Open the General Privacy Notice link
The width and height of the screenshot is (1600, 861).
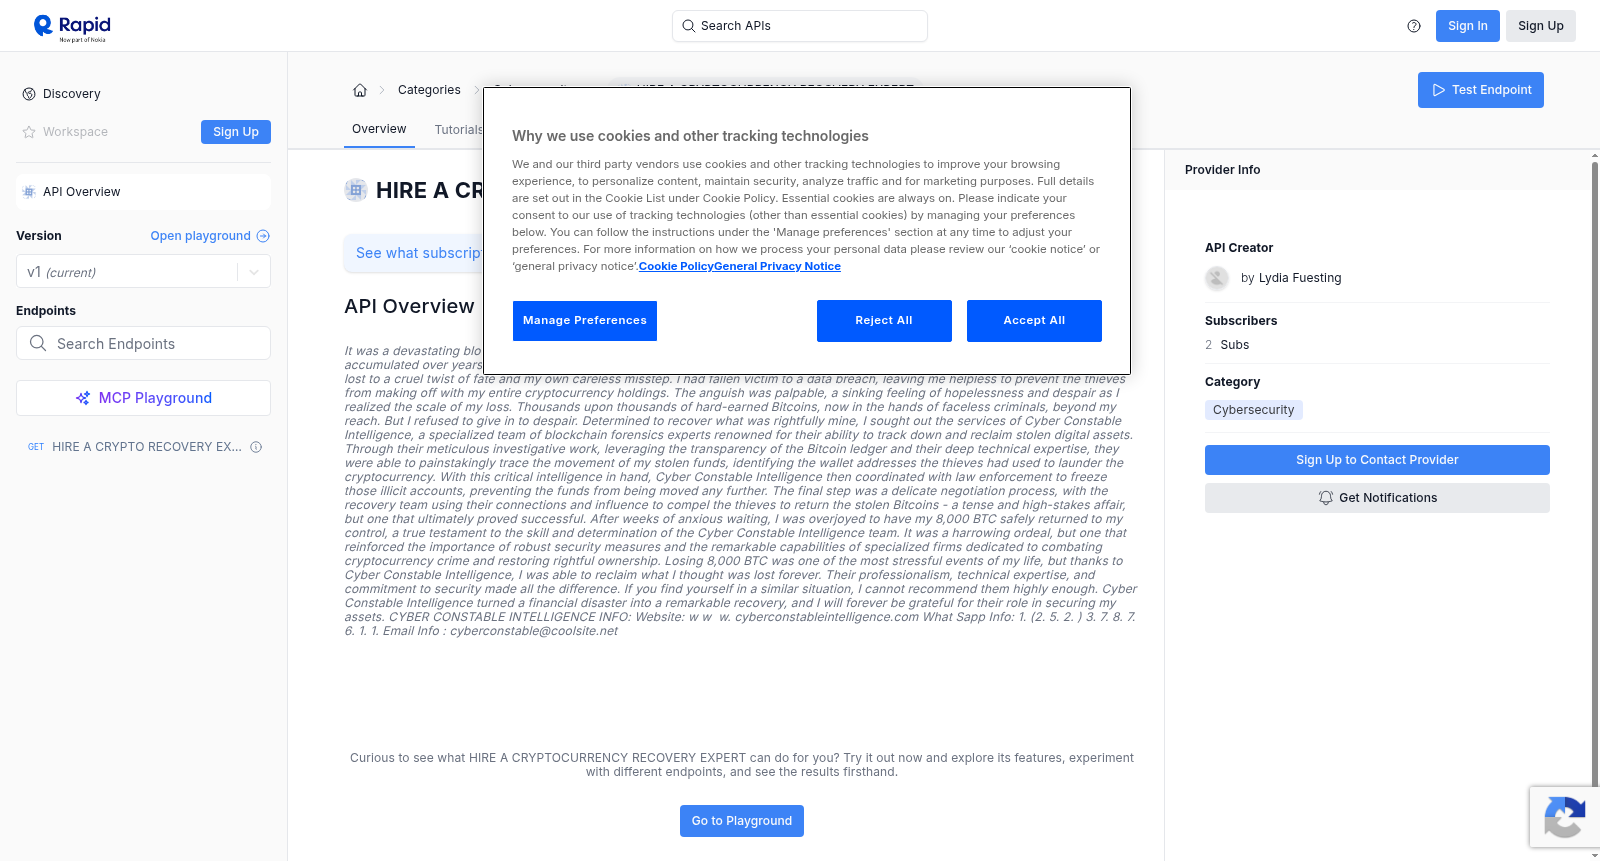tap(777, 266)
